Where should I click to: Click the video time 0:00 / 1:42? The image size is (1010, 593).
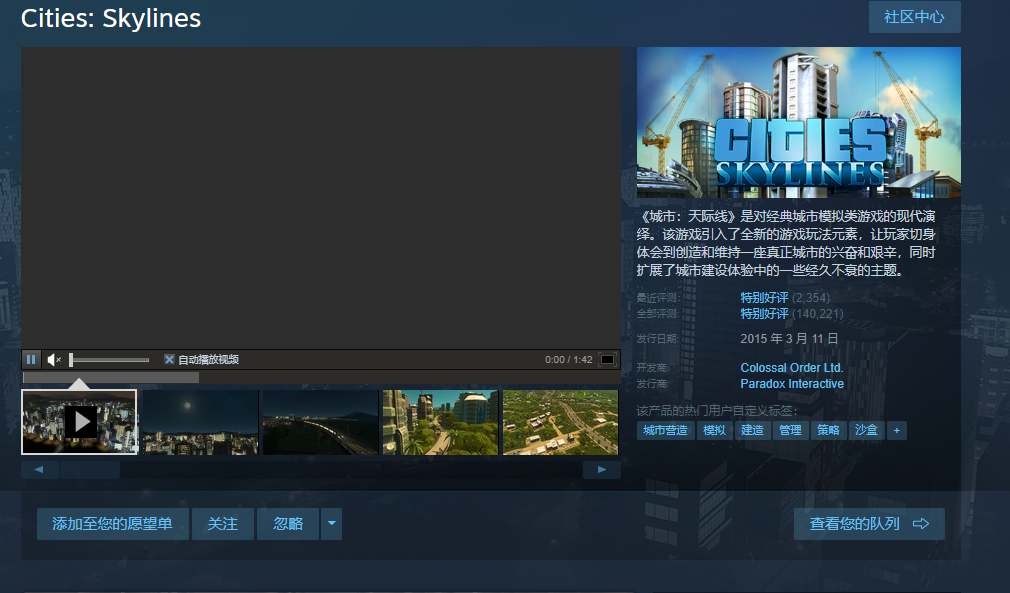[569, 359]
